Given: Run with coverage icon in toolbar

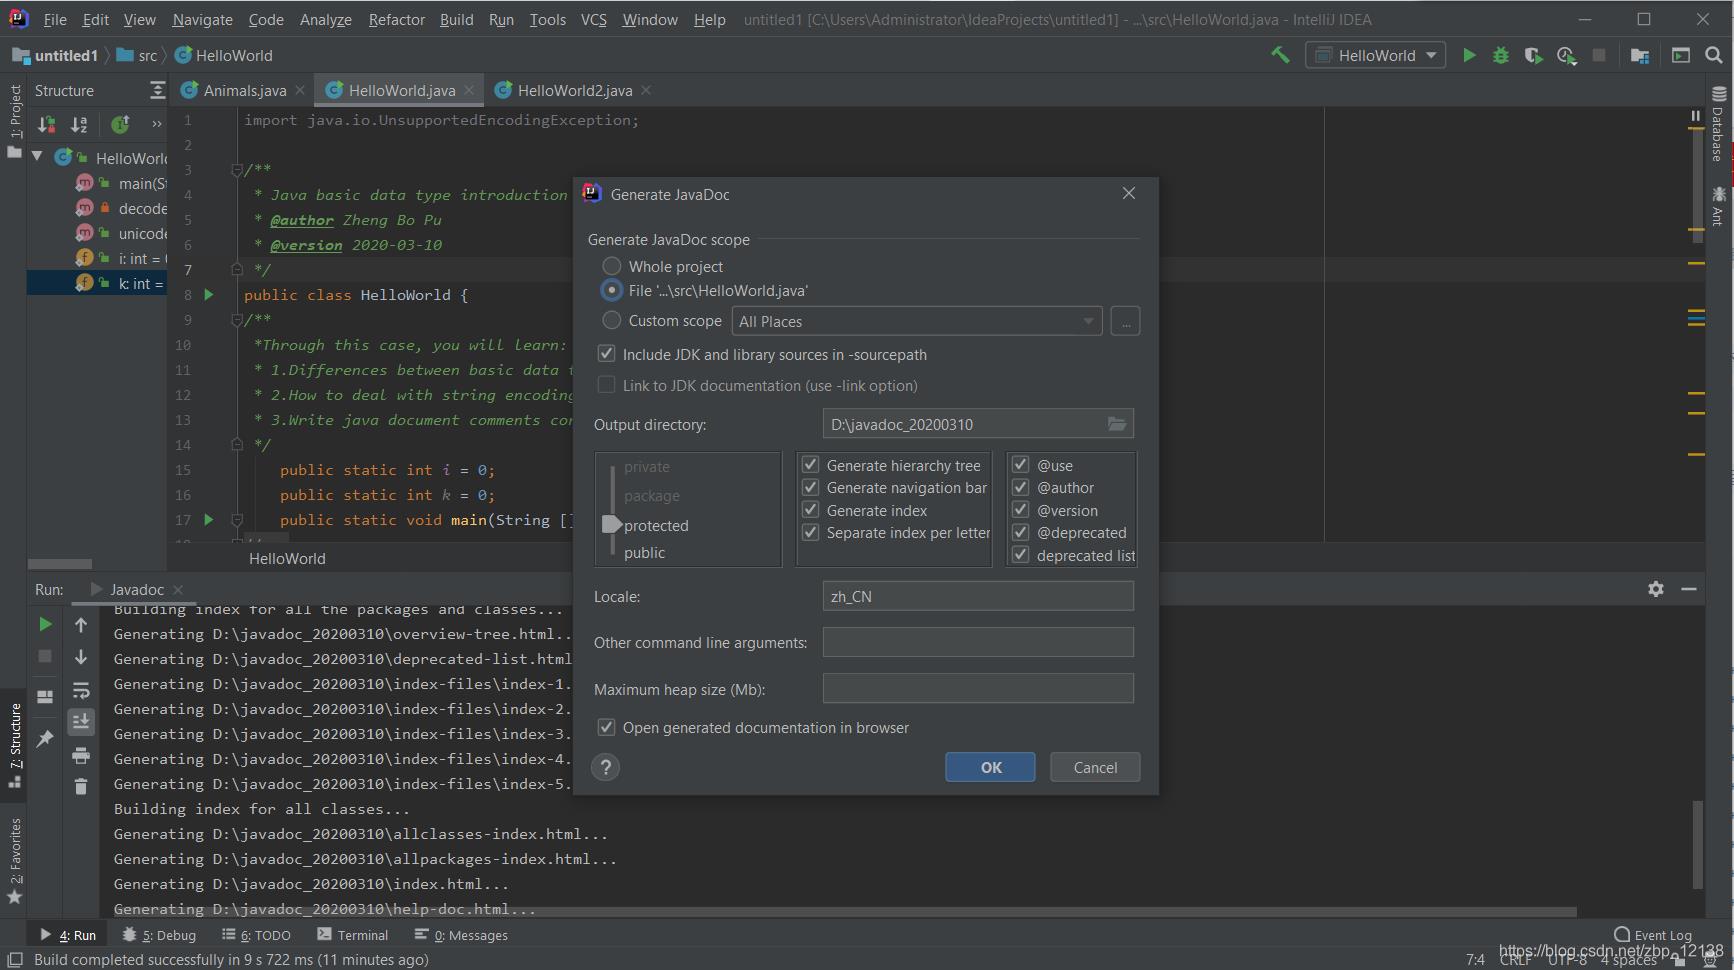Looking at the screenshot, I should (x=1533, y=55).
